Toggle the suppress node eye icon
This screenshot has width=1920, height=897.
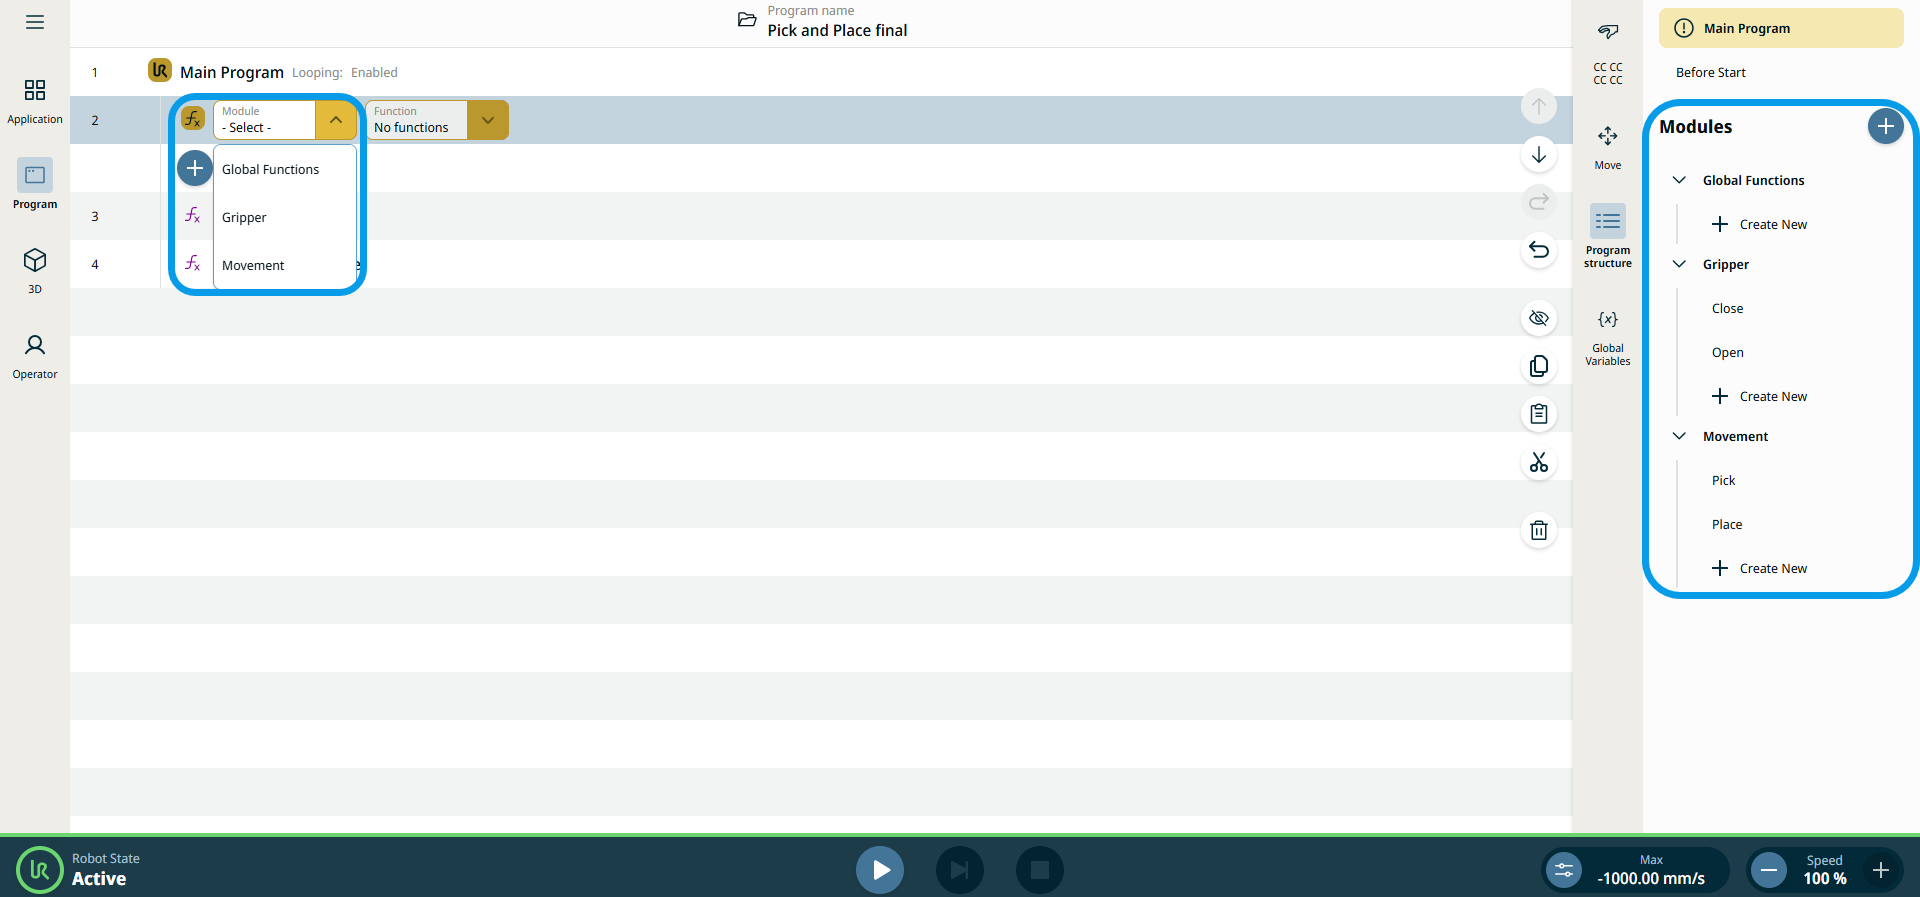point(1539,318)
